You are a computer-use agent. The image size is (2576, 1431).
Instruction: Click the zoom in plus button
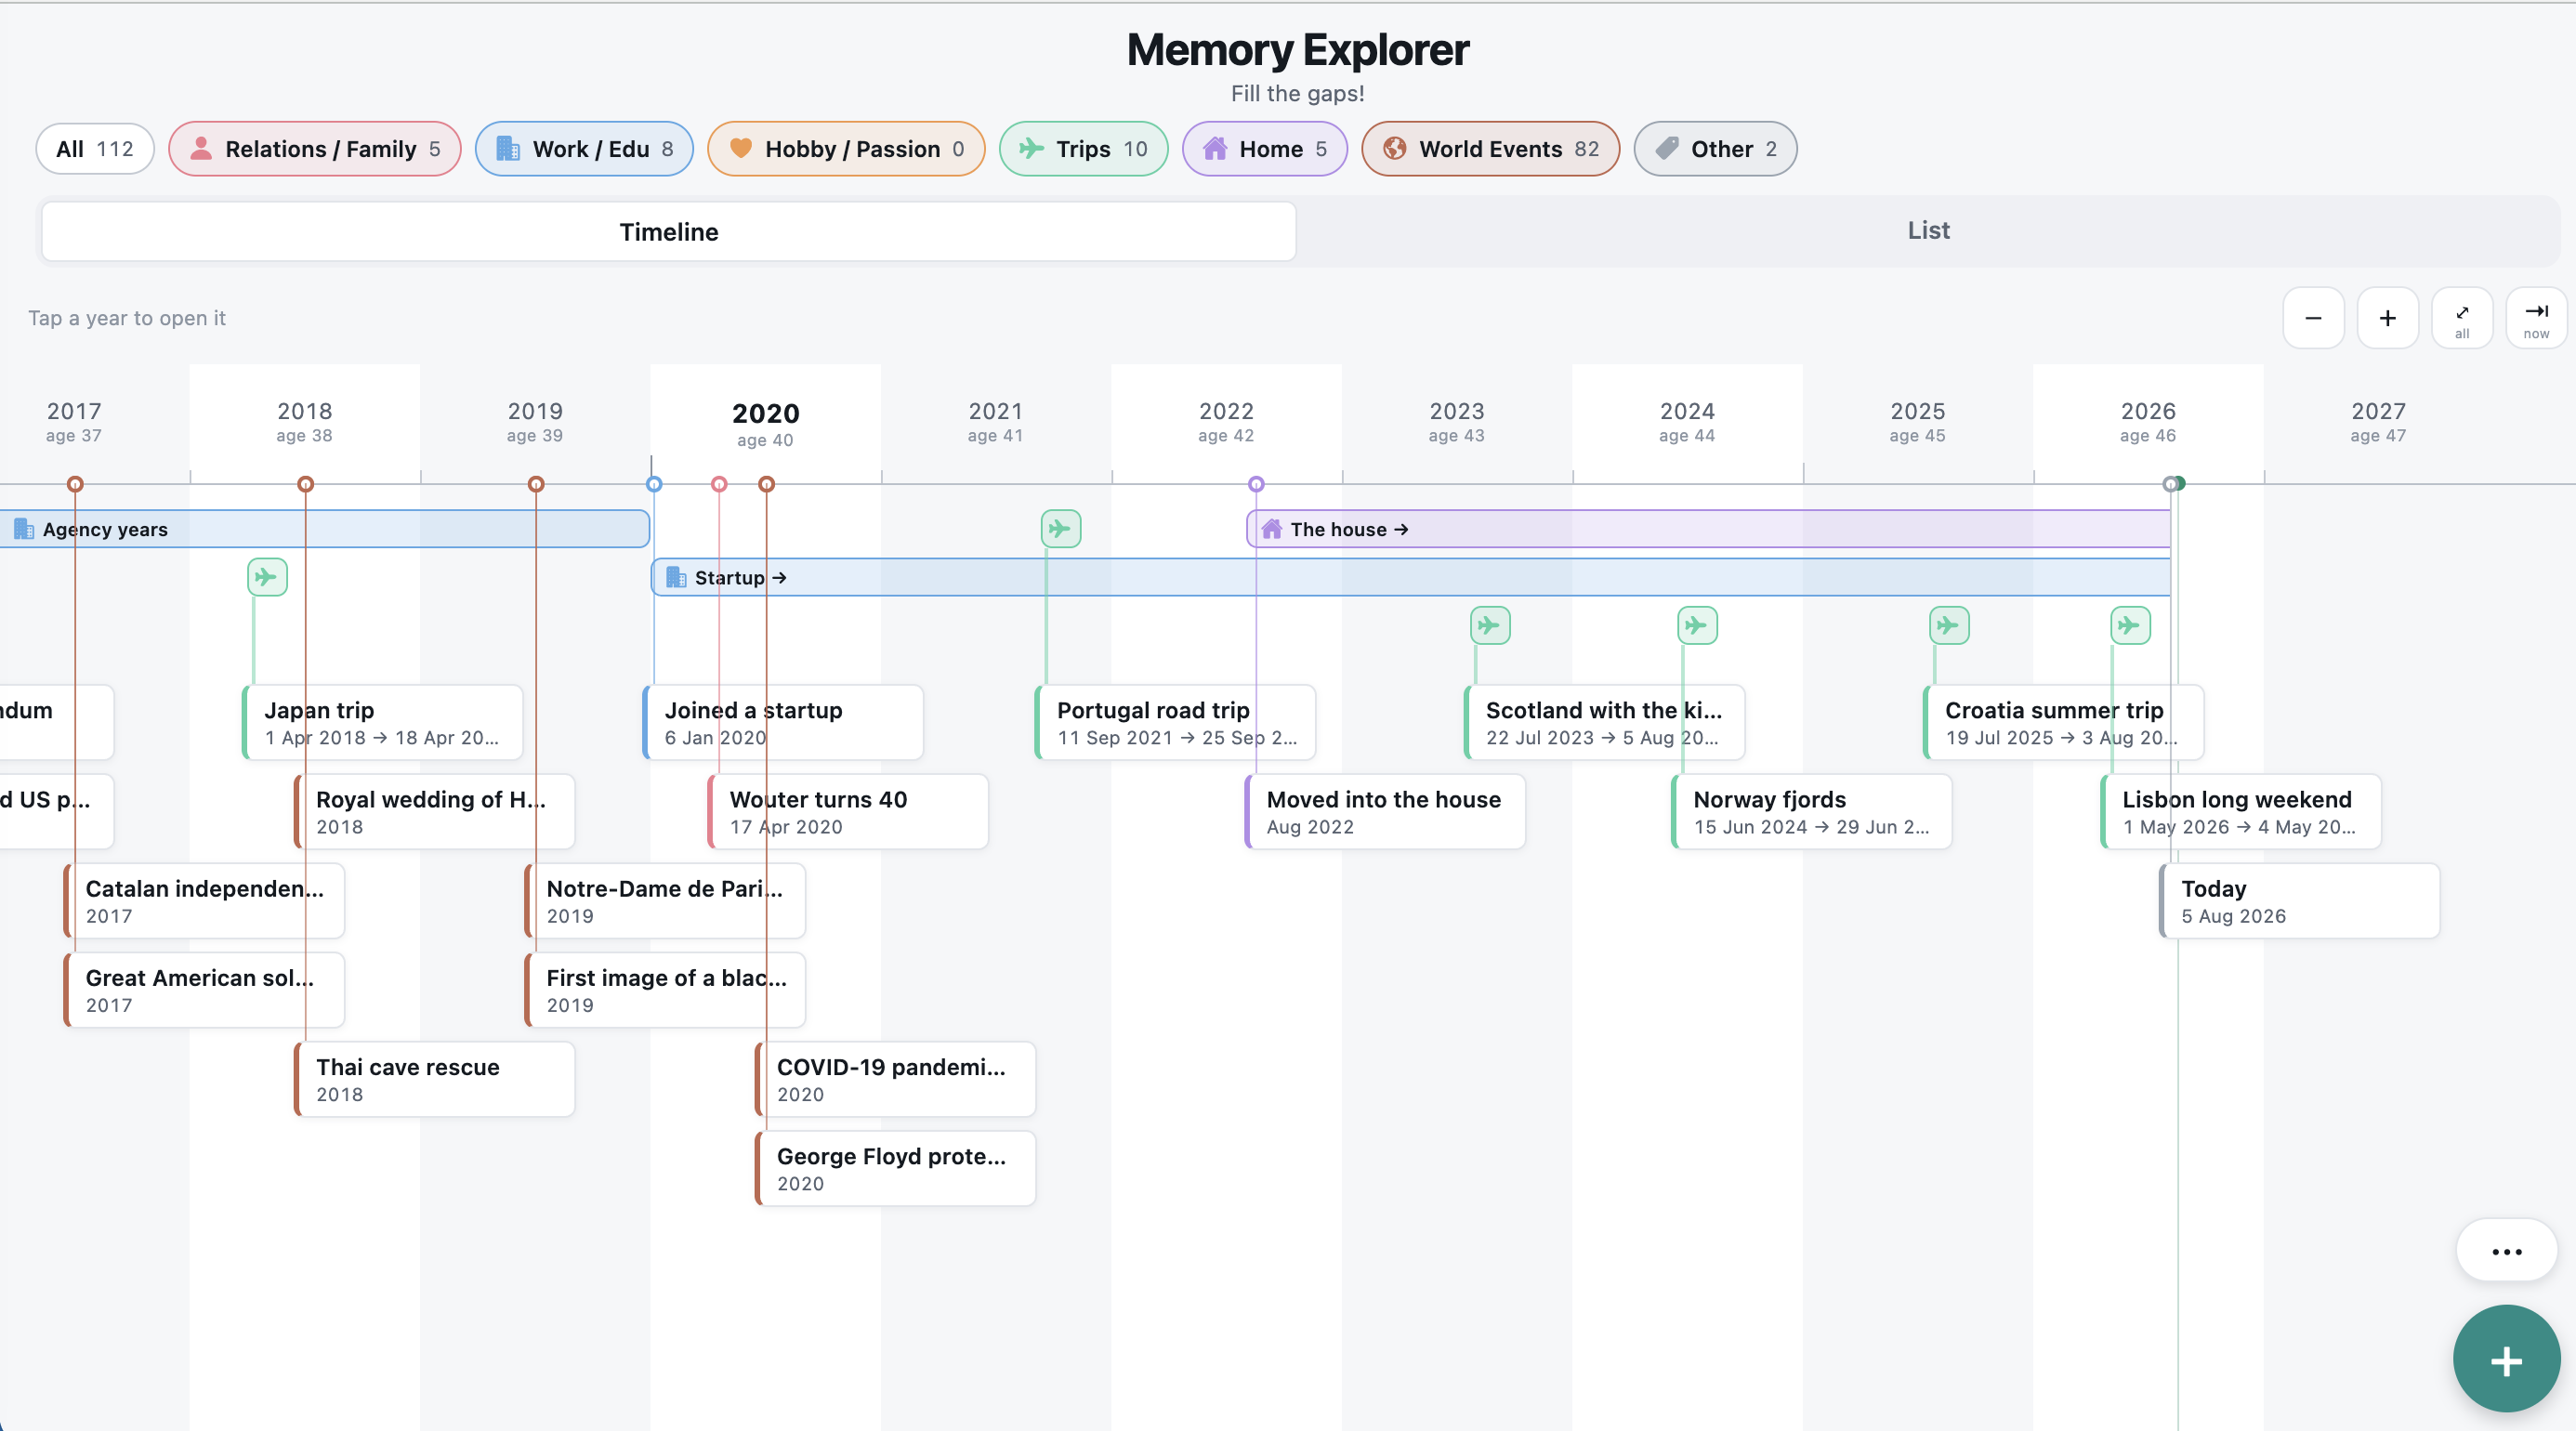tap(2387, 318)
